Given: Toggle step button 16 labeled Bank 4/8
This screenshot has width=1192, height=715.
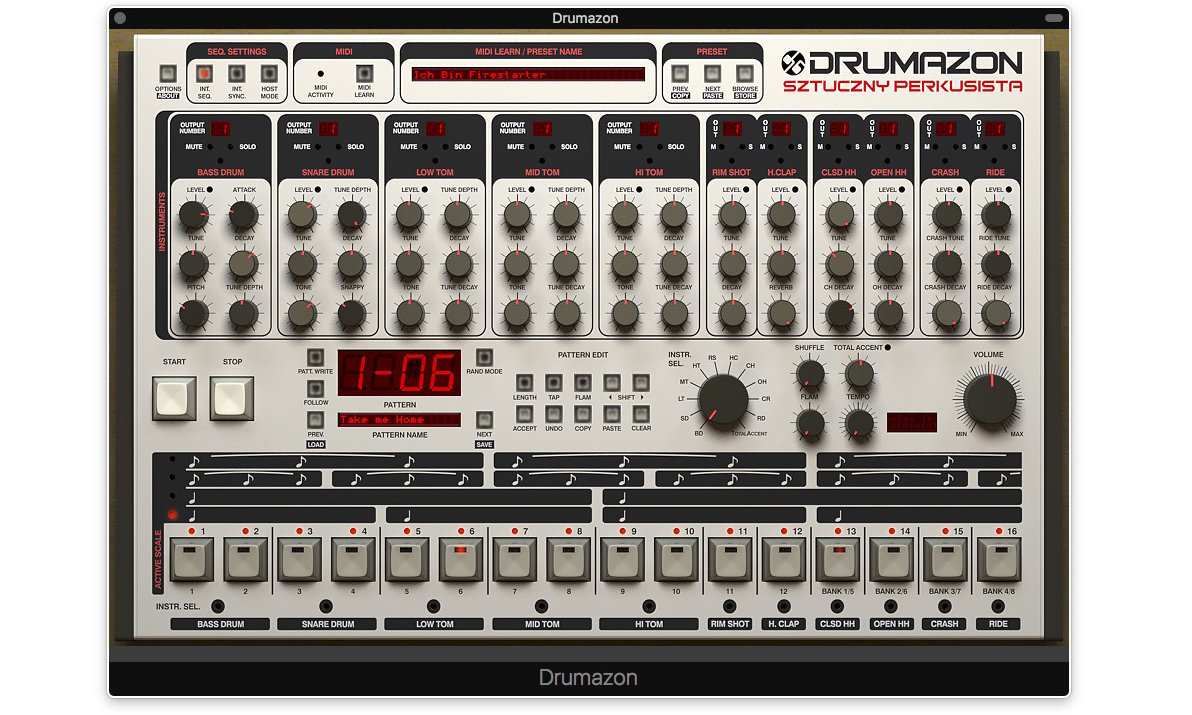Looking at the screenshot, I should click(x=998, y=560).
